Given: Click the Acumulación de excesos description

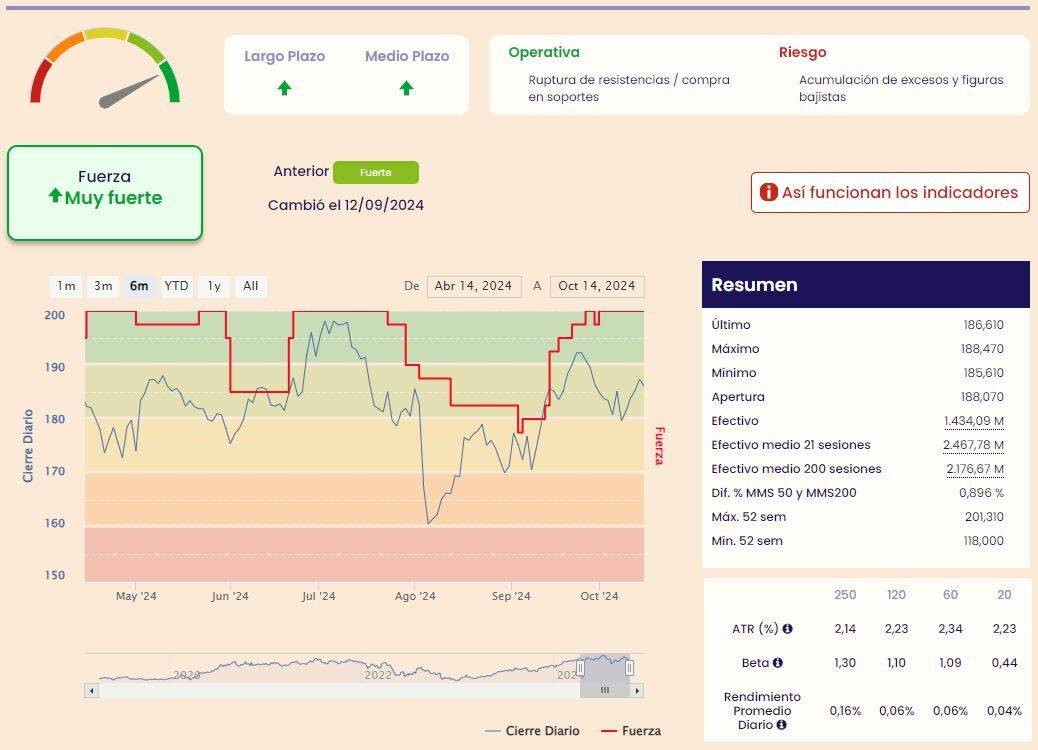Looking at the screenshot, I should (x=901, y=88).
